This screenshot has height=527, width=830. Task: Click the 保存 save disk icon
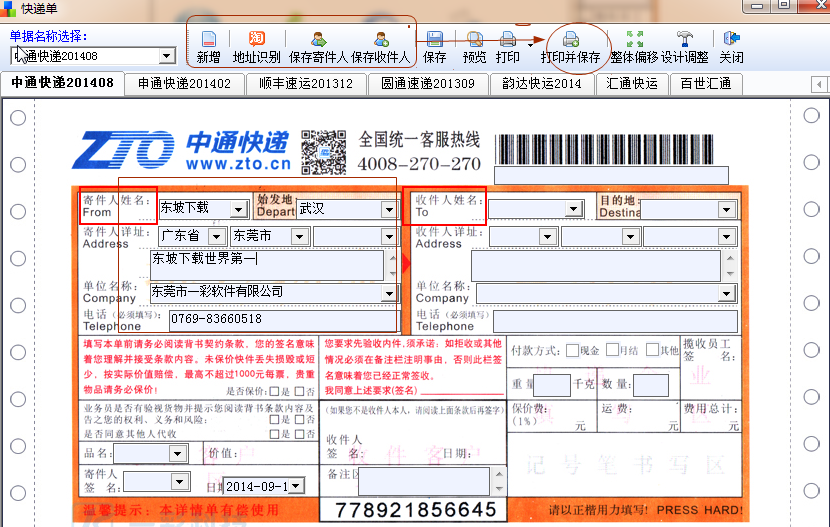435,41
